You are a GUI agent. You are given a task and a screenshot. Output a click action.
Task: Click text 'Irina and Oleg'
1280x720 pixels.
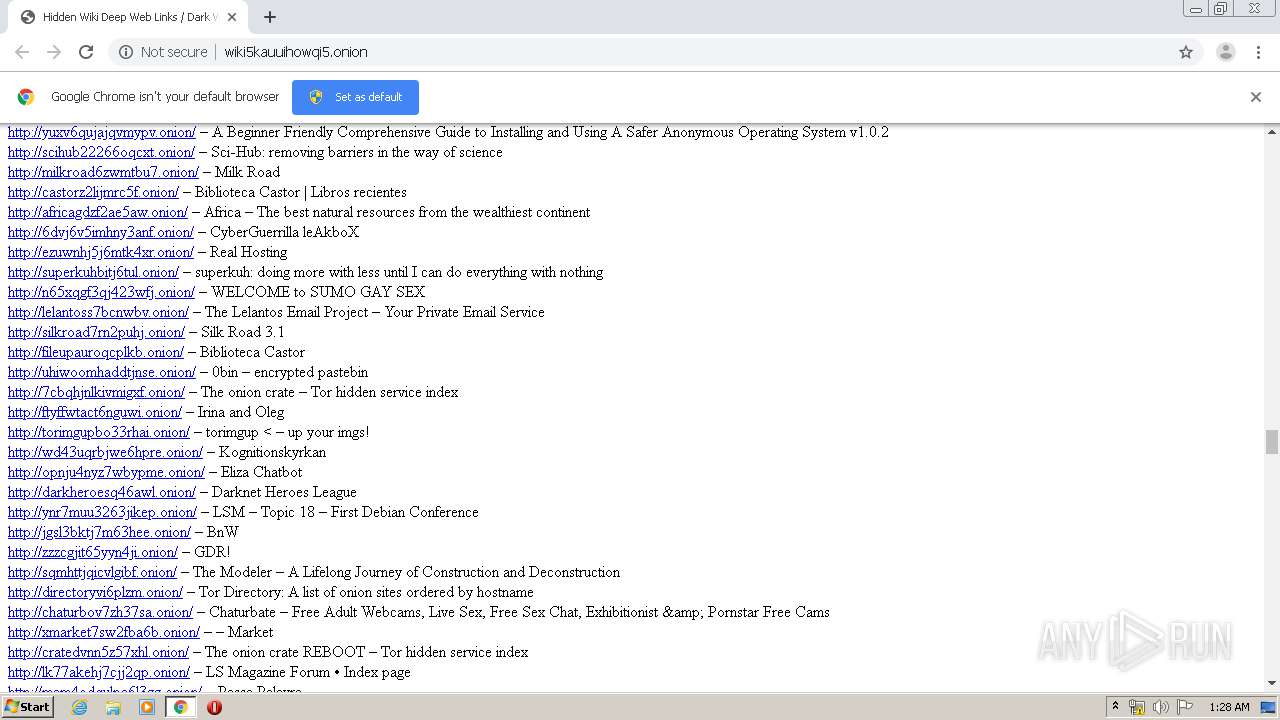pyautogui.click(x=241, y=412)
